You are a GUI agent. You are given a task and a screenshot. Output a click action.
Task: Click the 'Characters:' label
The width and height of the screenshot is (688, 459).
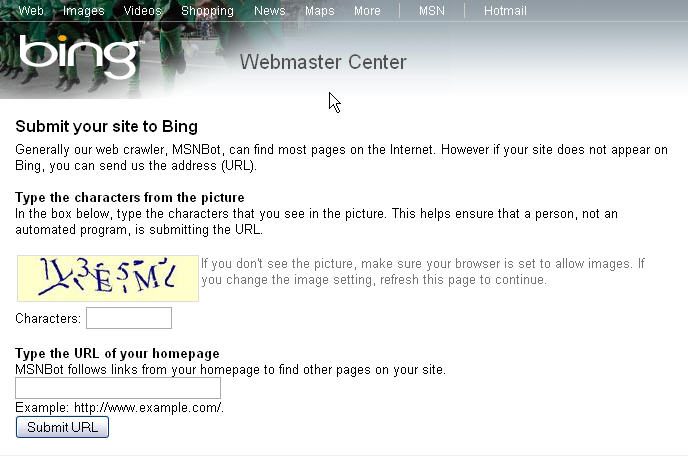[48, 318]
